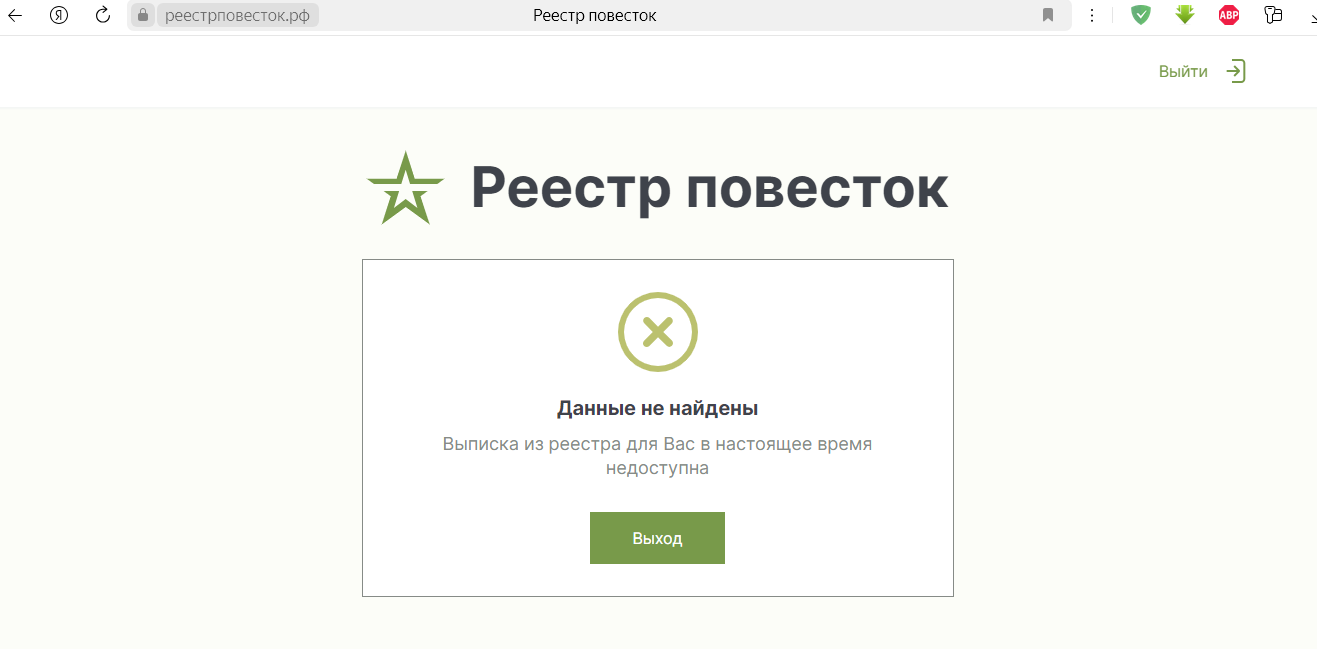
Task: Open the ABP Adblock Plus extension
Action: pos(1229,15)
